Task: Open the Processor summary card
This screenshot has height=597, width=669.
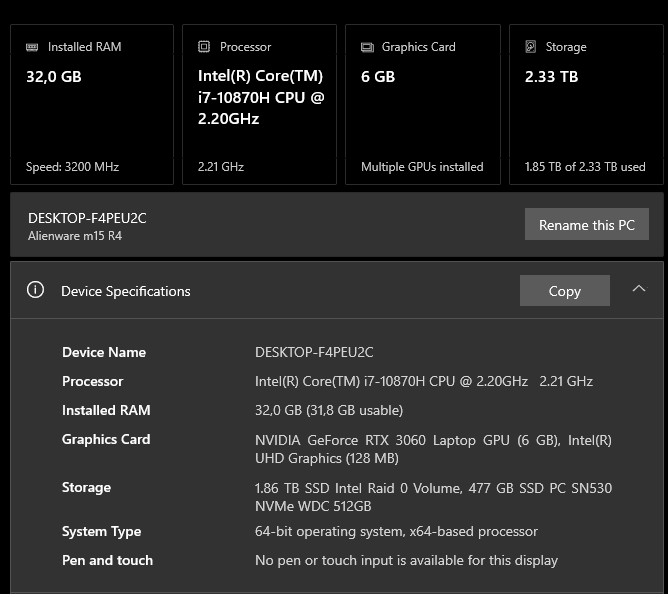Action: point(259,105)
